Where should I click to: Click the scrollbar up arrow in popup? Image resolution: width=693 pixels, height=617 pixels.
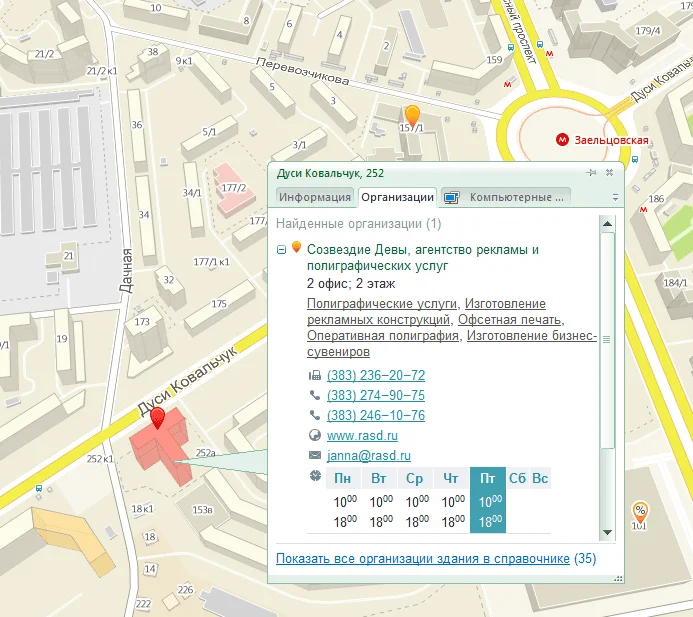(x=607, y=224)
